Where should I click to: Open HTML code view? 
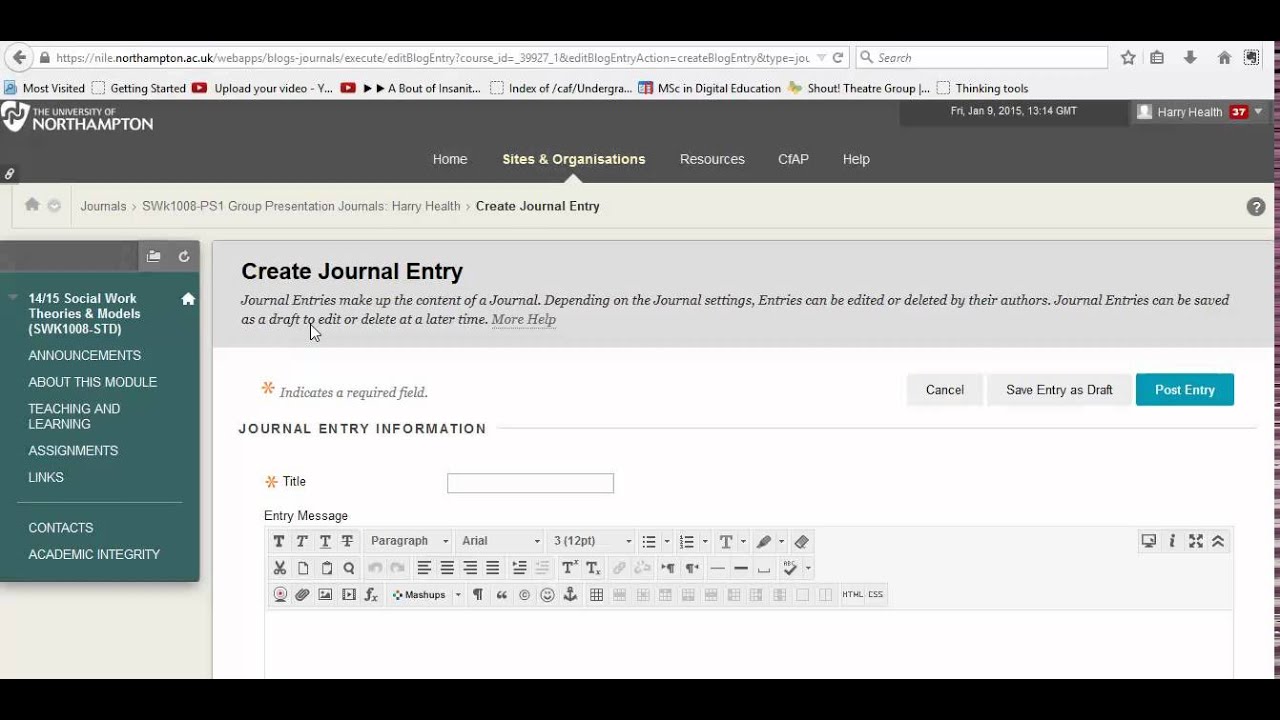point(852,594)
